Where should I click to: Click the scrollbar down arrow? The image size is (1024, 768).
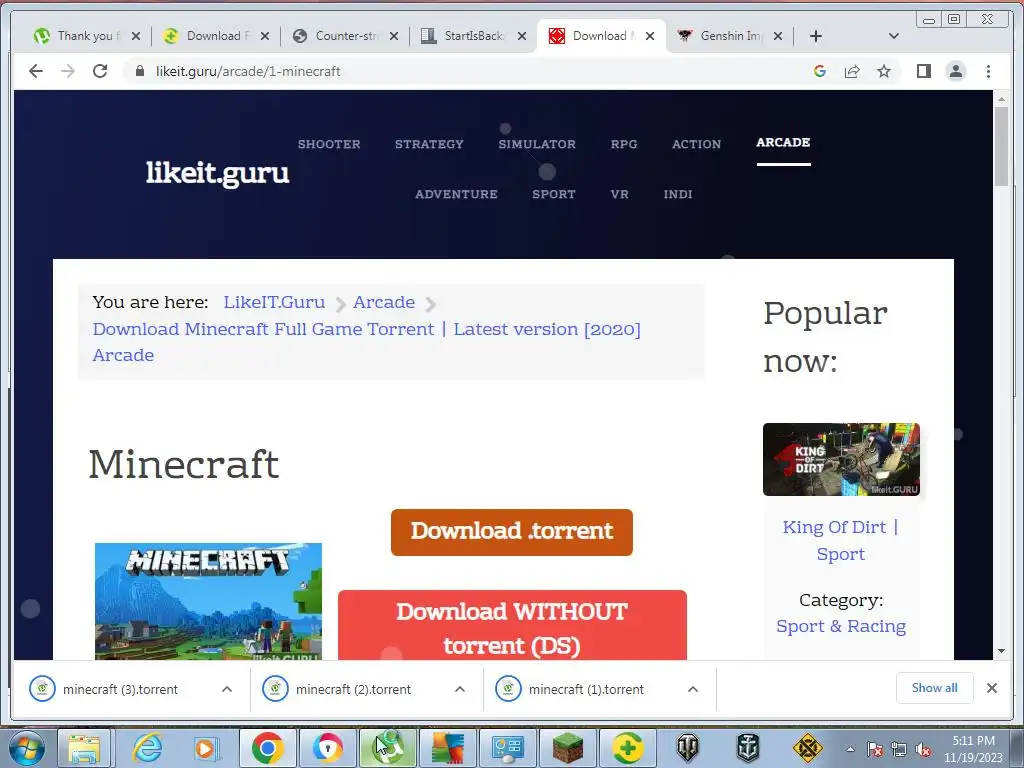click(x=1001, y=651)
